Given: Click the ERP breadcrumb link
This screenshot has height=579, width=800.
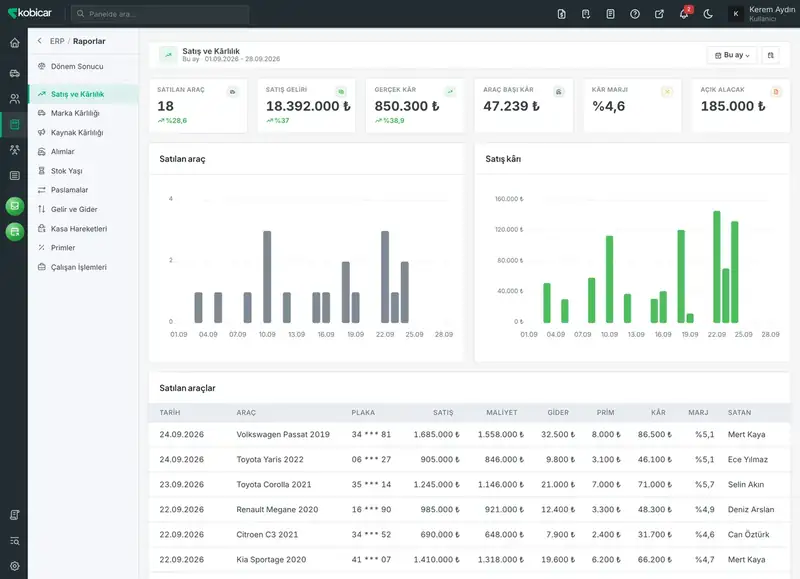Looking at the screenshot, I should (x=57, y=41).
